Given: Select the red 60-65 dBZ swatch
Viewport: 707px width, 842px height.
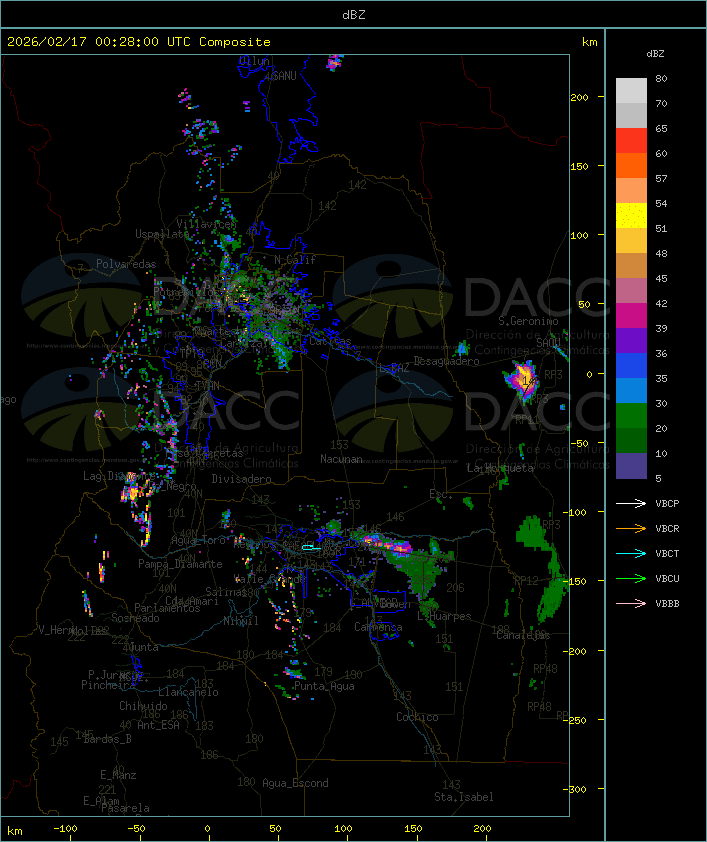Looking at the screenshot, I should click(631, 141).
